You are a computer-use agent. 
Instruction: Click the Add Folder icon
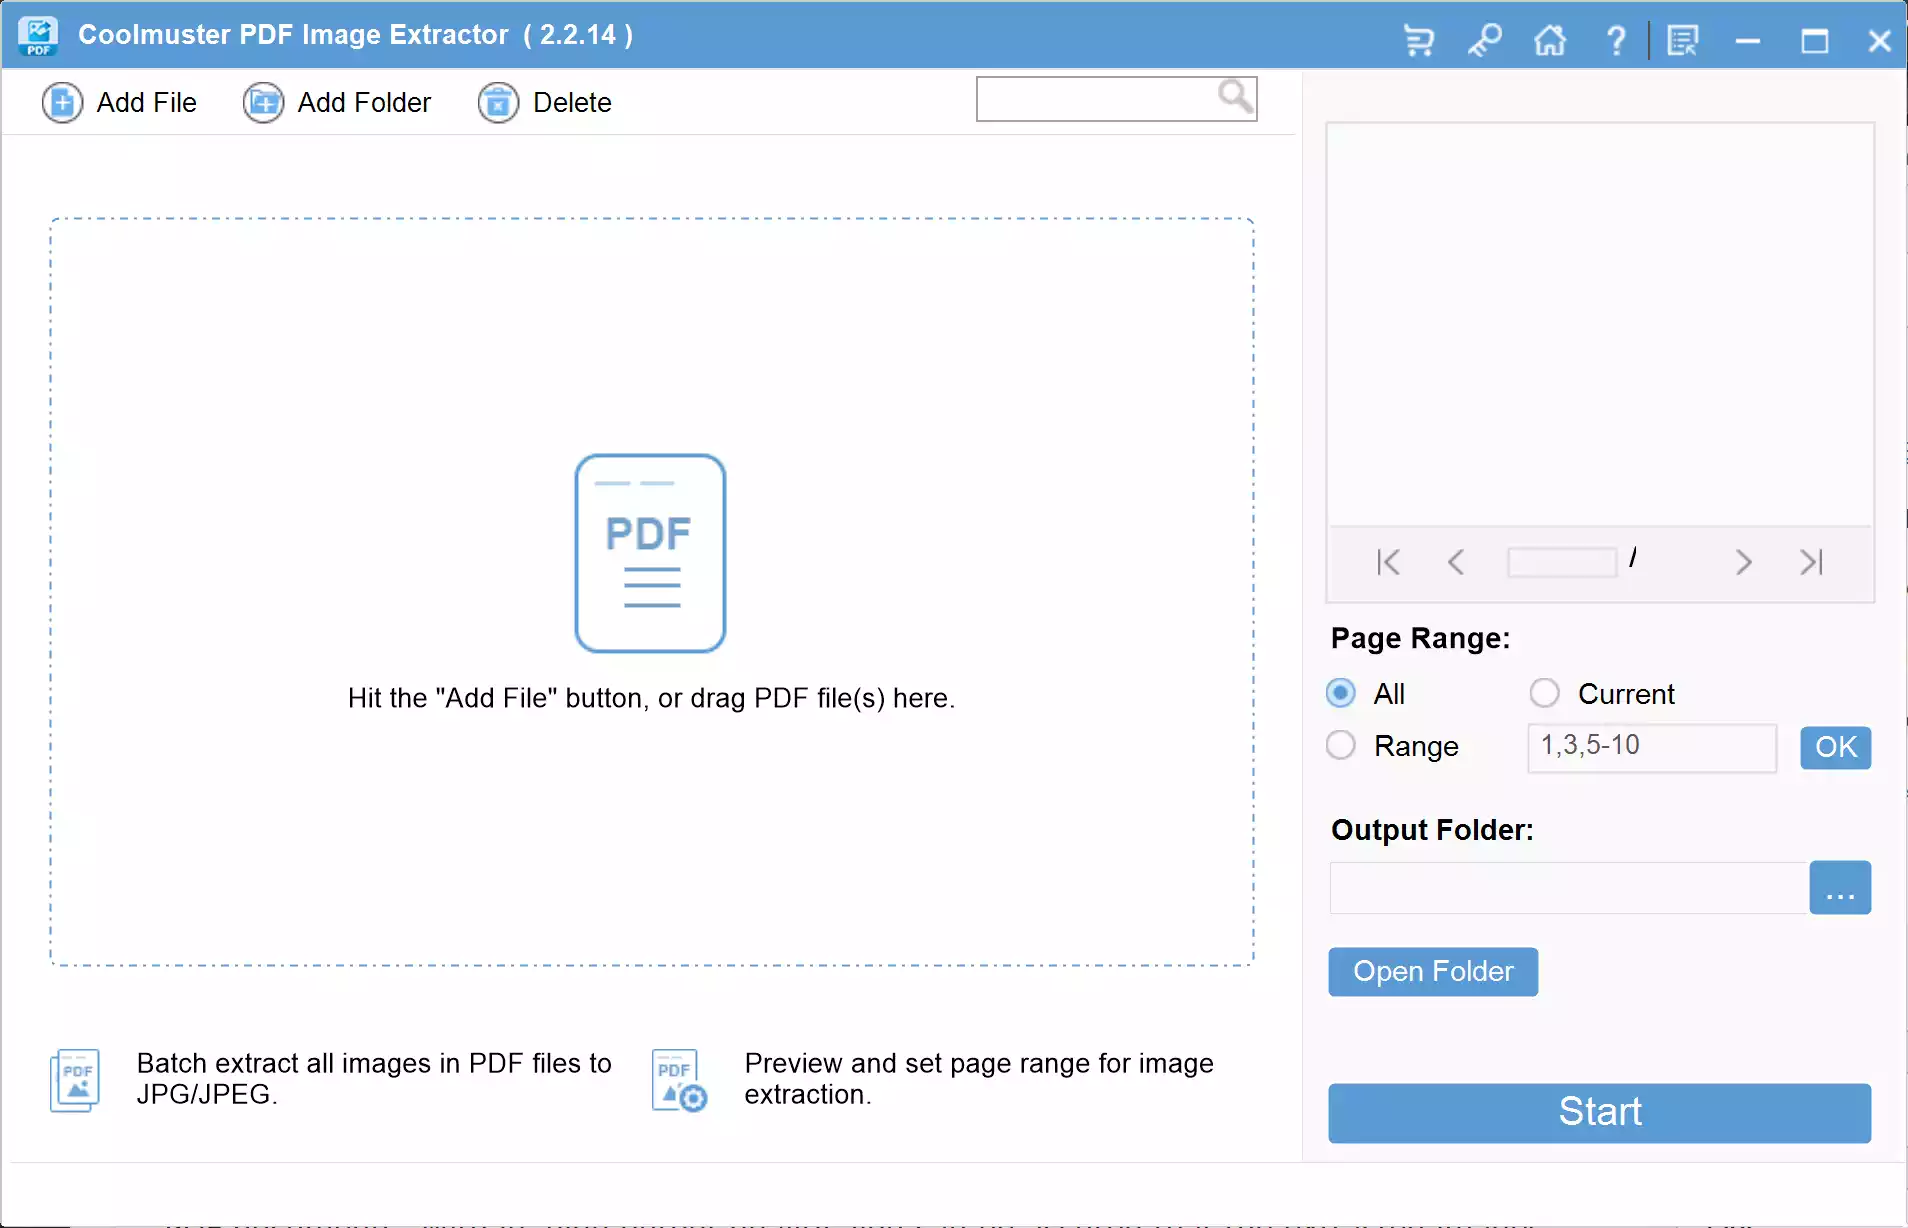point(263,102)
